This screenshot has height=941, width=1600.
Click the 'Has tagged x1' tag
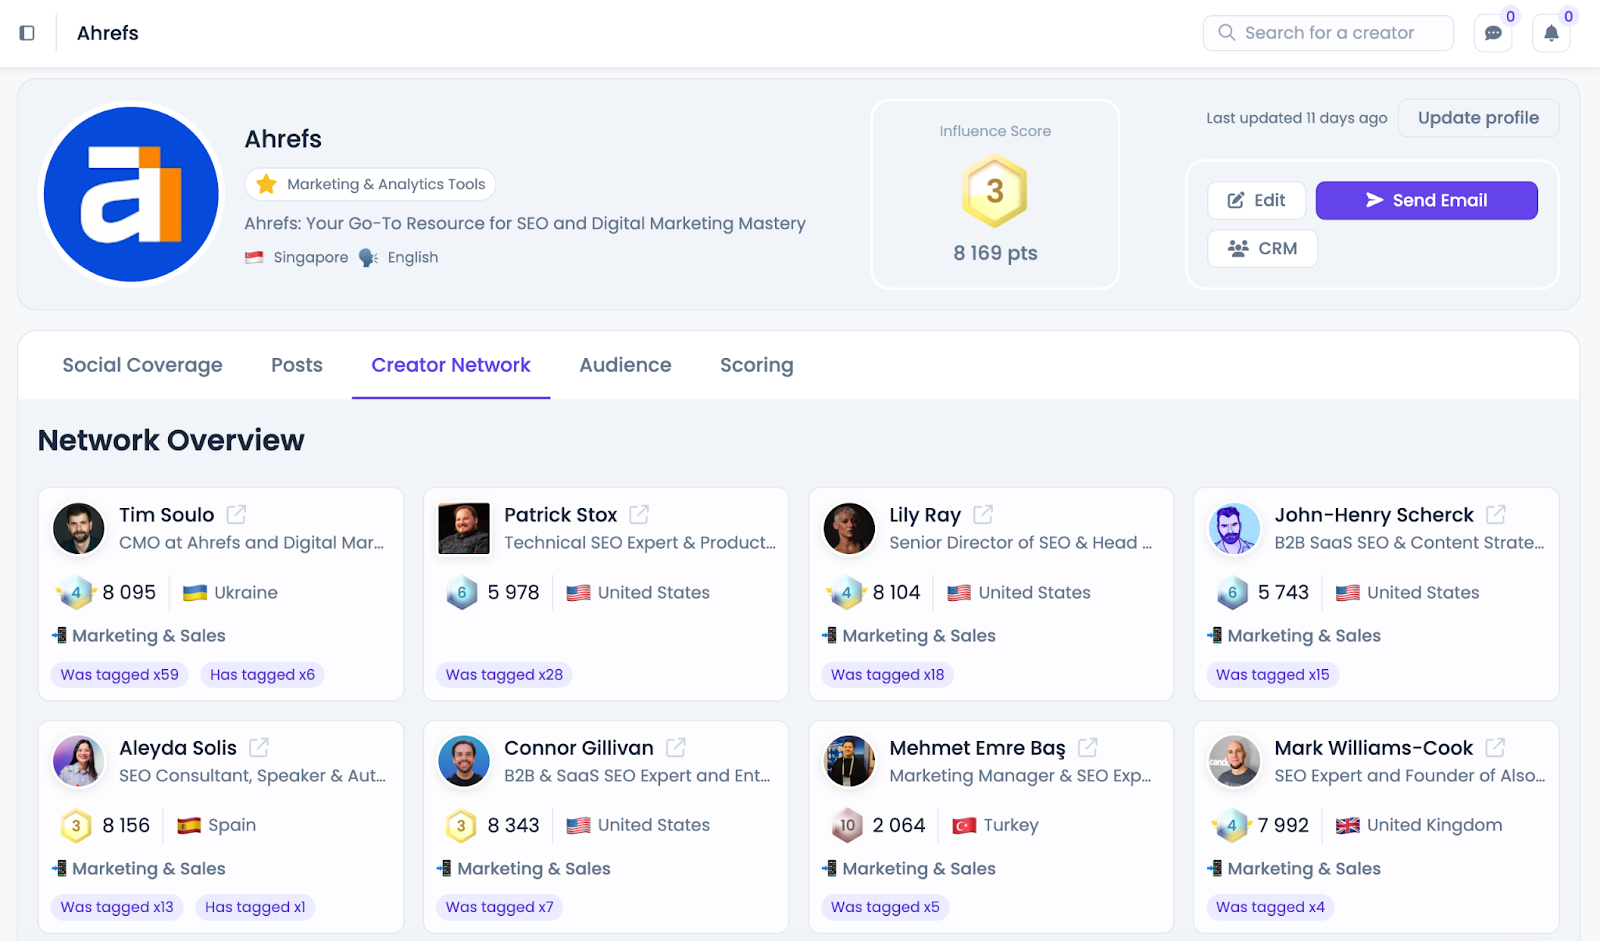click(x=255, y=907)
